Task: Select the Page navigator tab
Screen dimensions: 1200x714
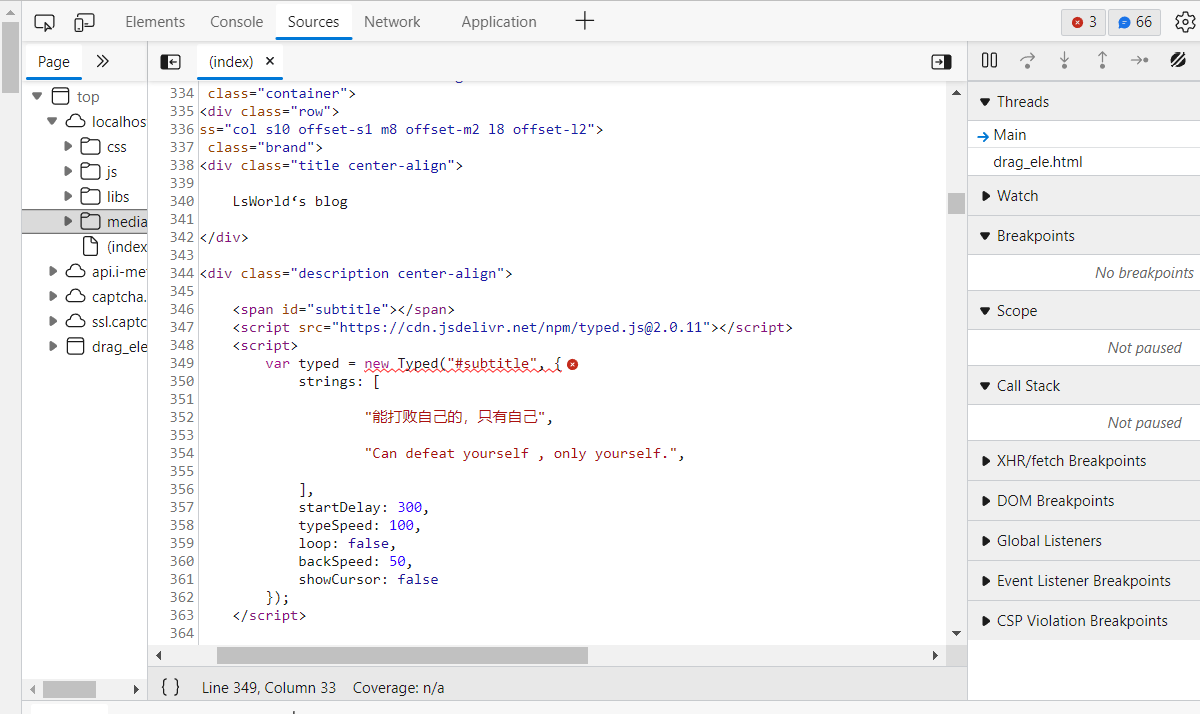Action: (x=54, y=61)
